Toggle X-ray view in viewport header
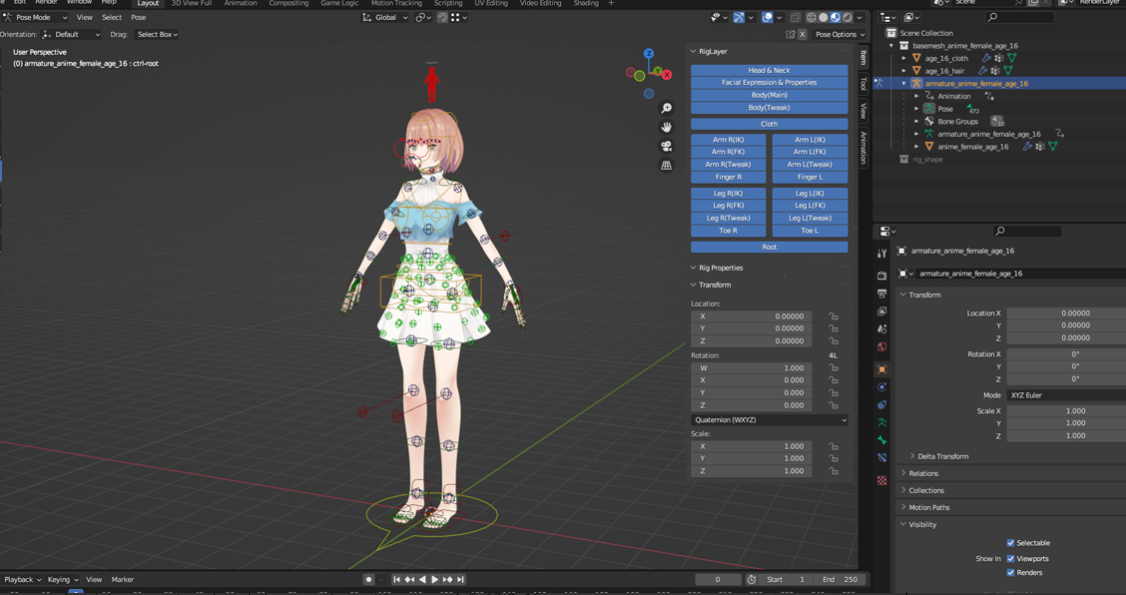The width and height of the screenshot is (1126, 595). pyautogui.click(x=795, y=17)
